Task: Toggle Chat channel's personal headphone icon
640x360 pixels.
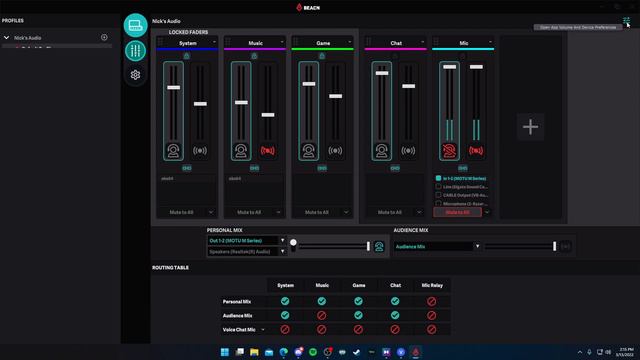Action: pos(382,151)
